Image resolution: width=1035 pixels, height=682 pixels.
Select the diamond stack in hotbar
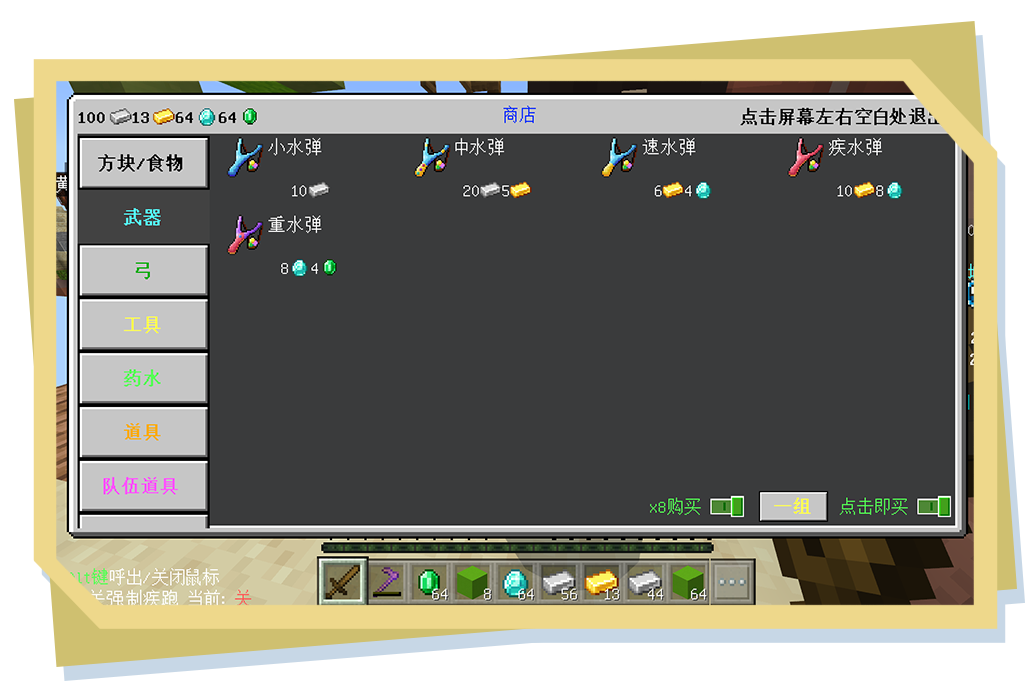coord(516,582)
